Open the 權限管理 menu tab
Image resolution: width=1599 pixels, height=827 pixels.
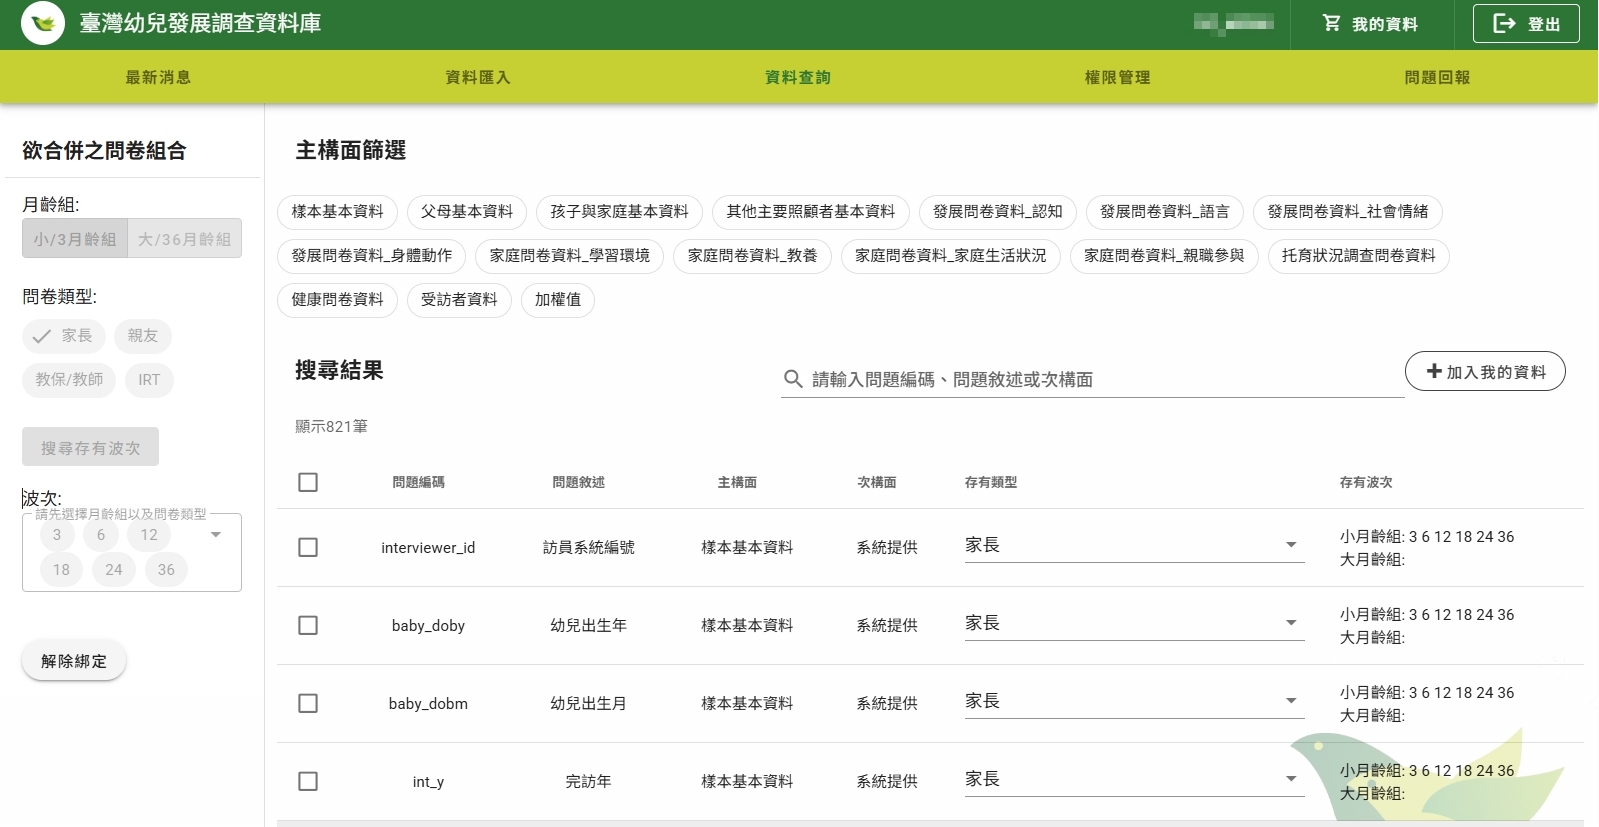(1117, 78)
